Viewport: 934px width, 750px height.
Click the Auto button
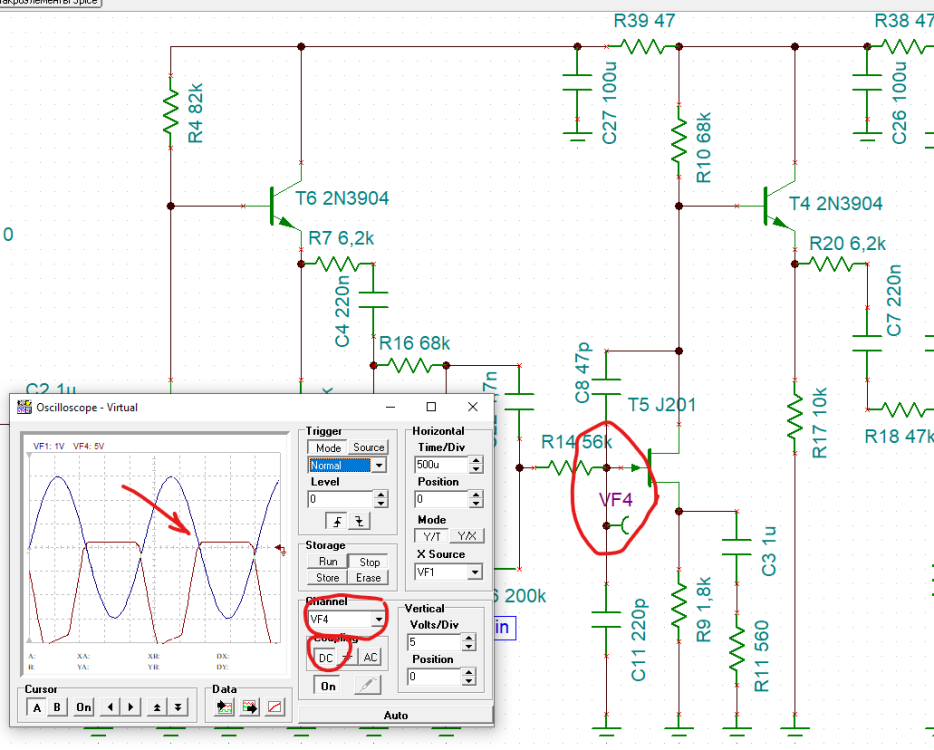[x=395, y=715]
